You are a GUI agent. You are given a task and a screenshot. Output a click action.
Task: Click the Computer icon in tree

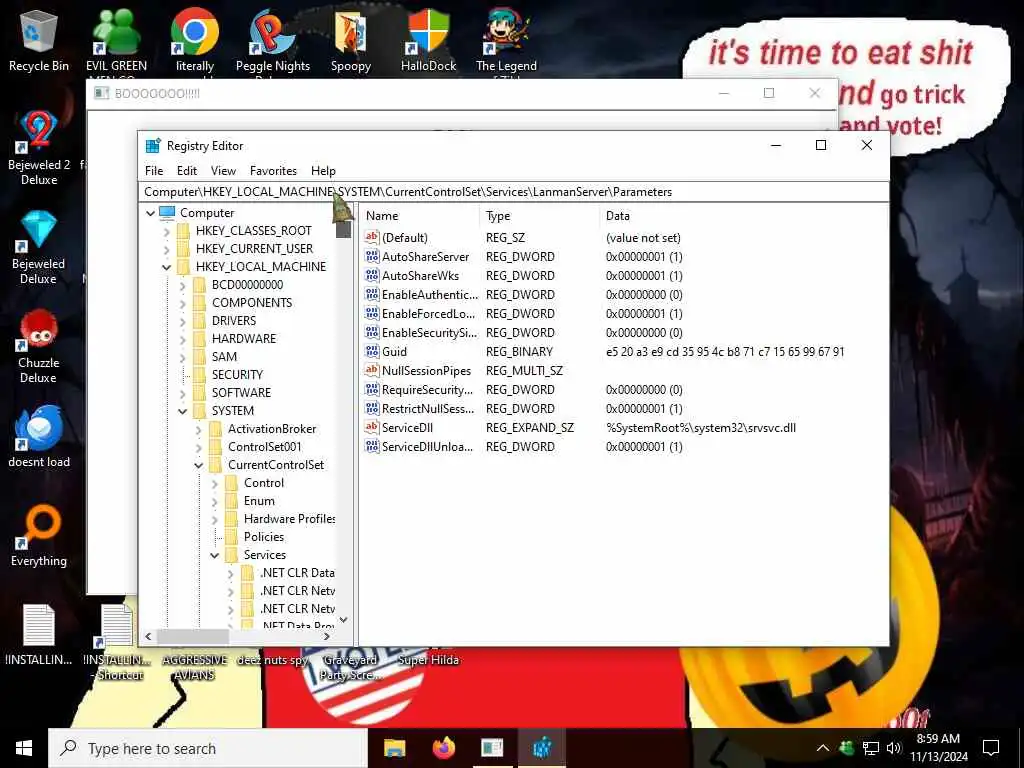(x=167, y=212)
